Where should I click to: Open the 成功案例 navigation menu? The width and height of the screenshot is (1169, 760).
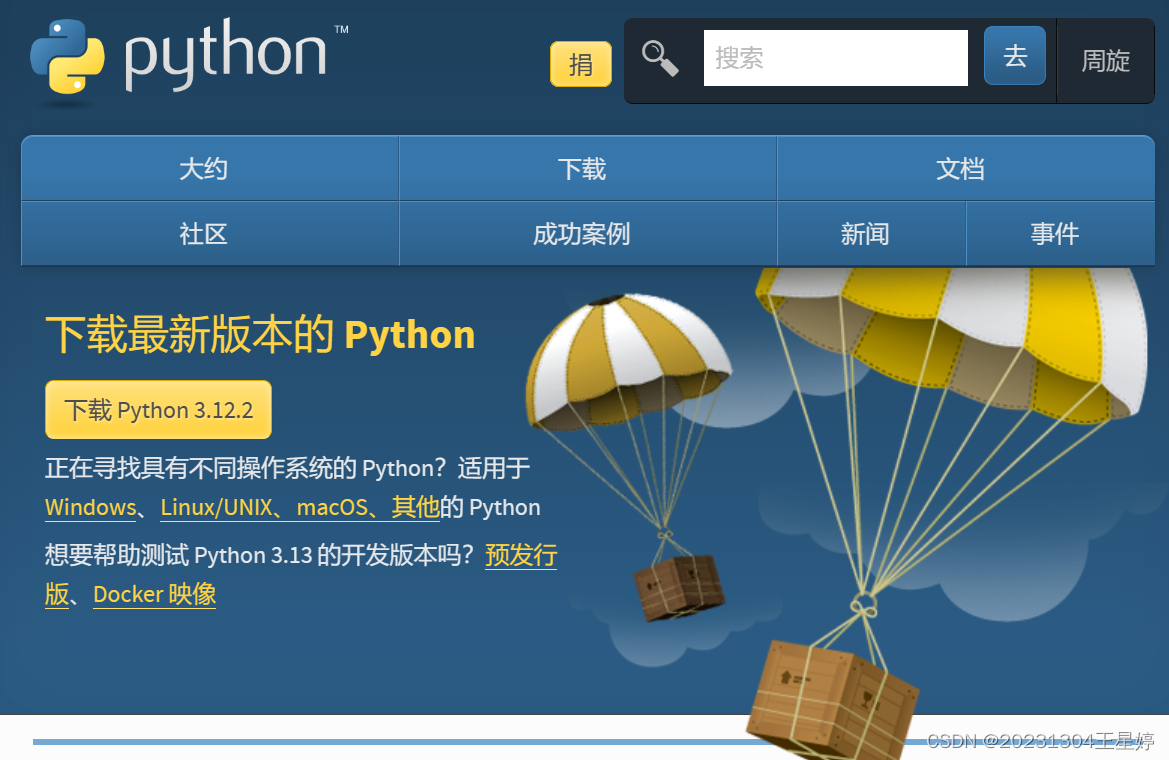(x=587, y=233)
